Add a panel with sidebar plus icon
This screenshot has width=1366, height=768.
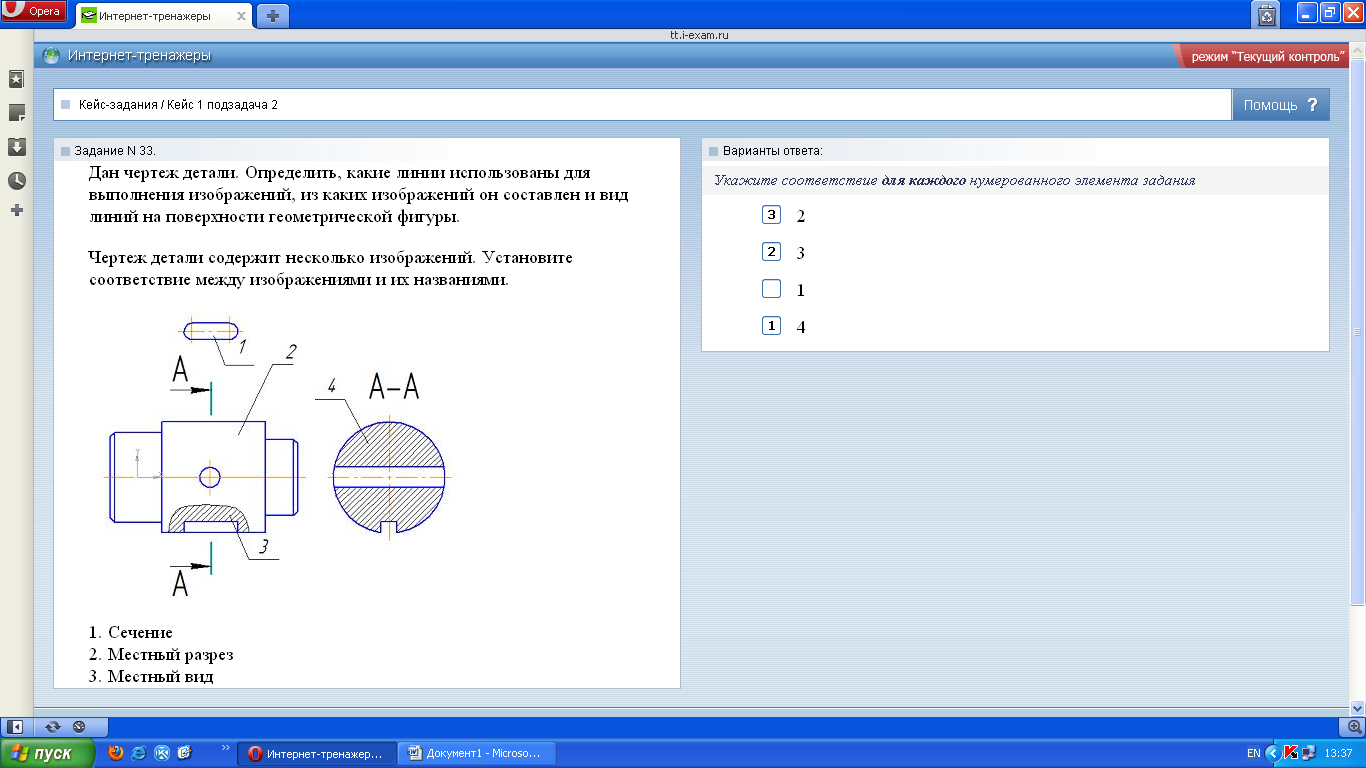[x=16, y=210]
